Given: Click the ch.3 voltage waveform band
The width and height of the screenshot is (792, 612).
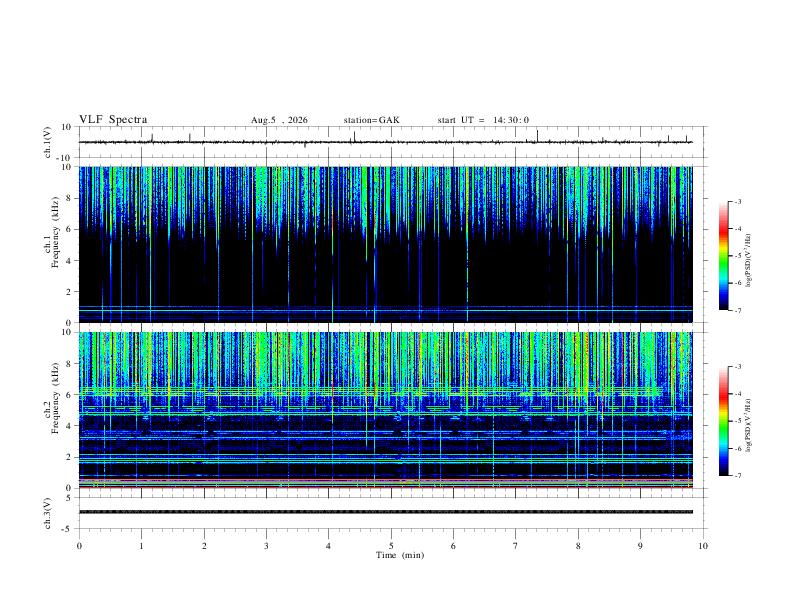Looking at the screenshot, I should pyautogui.click(x=385, y=512).
